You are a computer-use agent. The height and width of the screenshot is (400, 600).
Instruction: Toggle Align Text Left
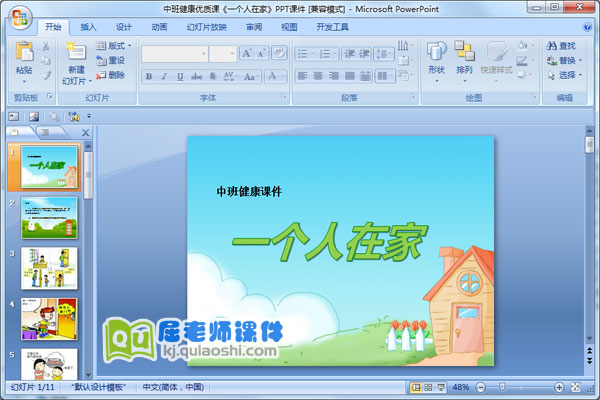[303, 76]
